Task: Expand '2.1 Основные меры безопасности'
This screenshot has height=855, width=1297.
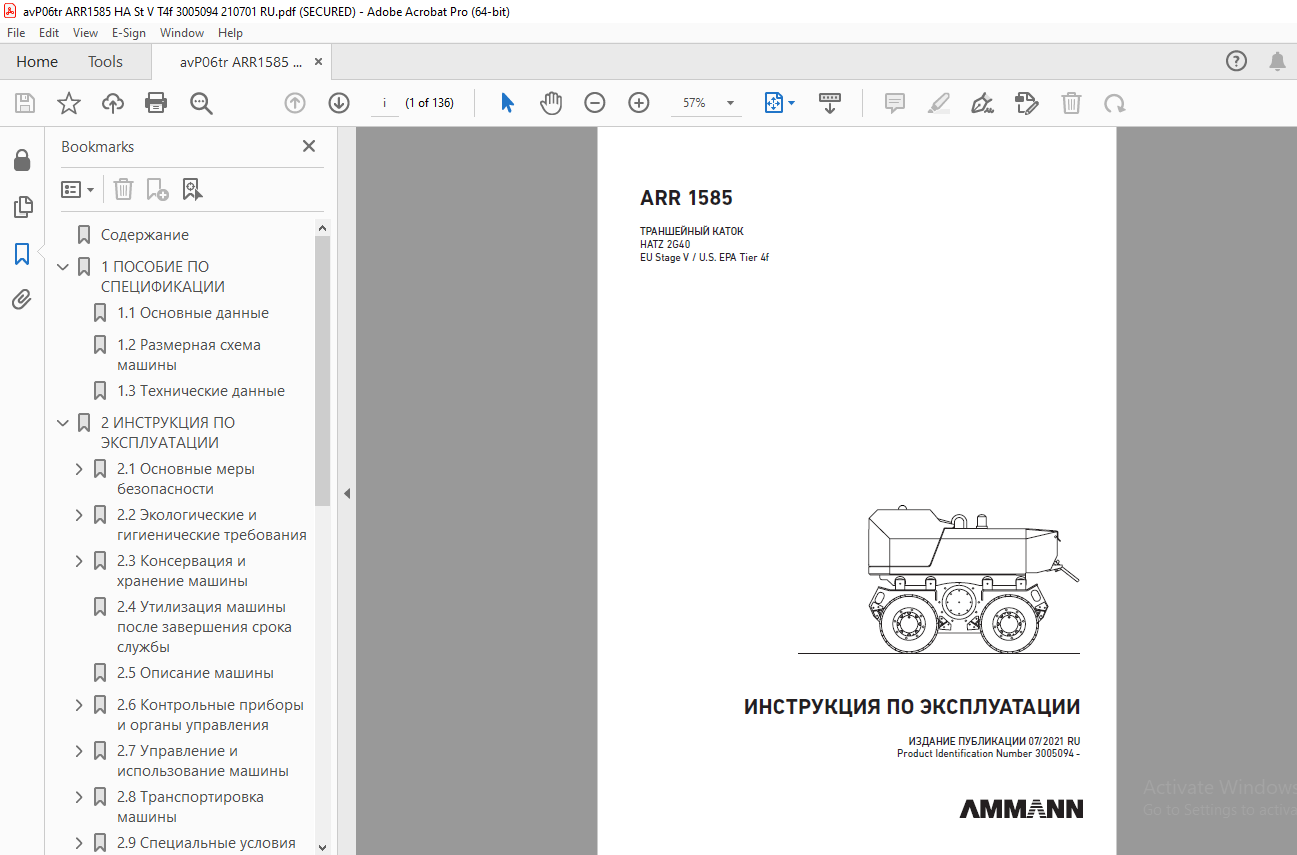Action: pyautogui.click(x=79, y=469)
